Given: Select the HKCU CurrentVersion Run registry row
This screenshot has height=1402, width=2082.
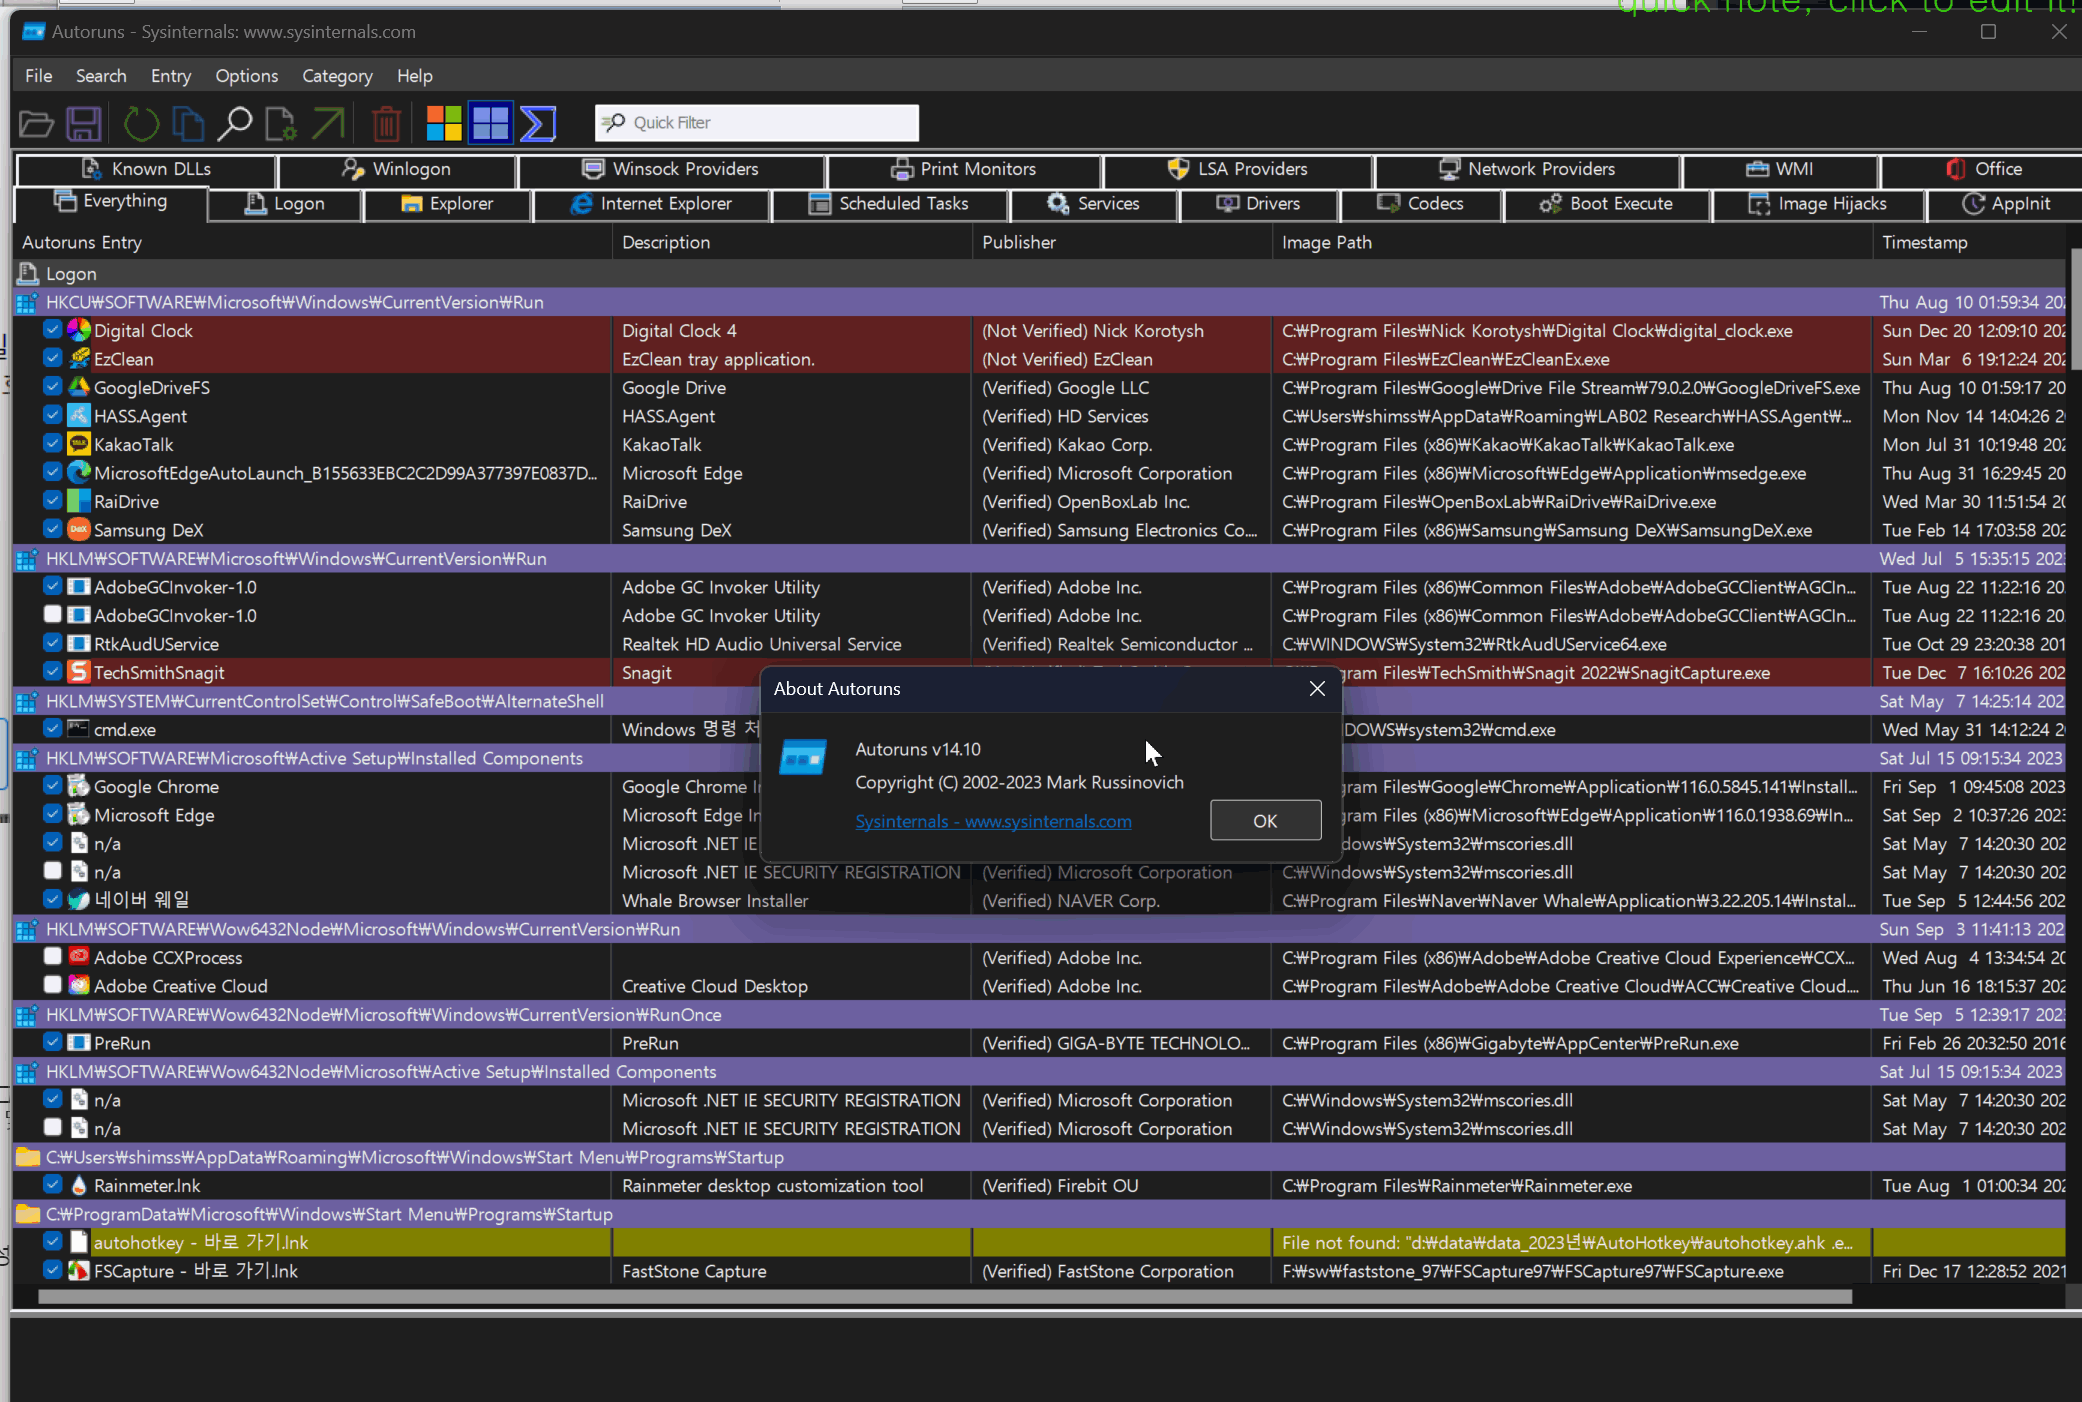Looking at the screenshot, I should coord(1039,302).
